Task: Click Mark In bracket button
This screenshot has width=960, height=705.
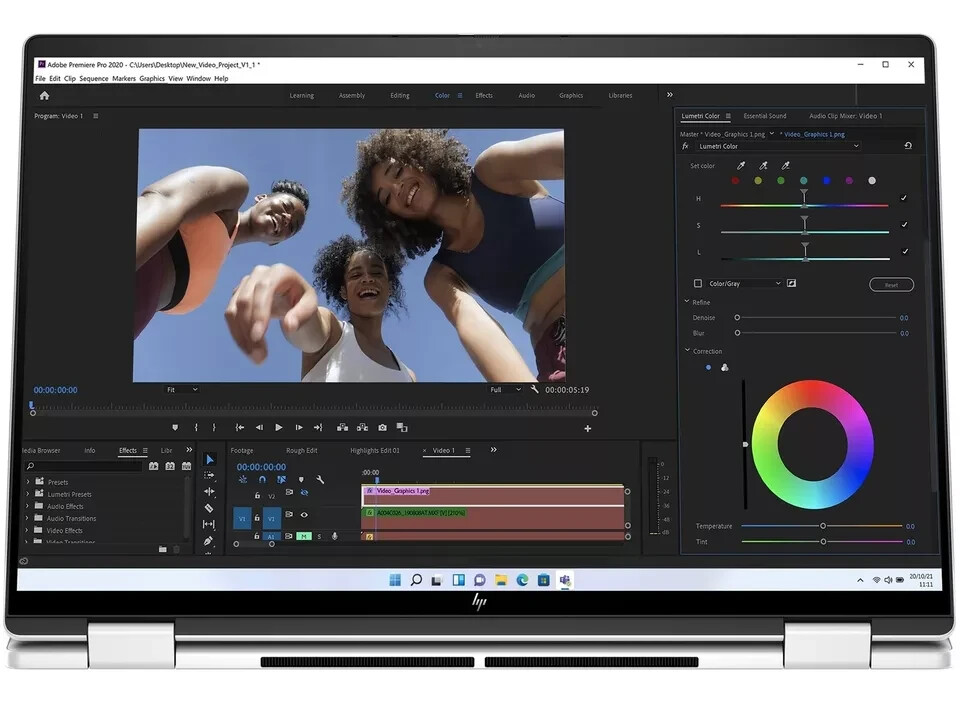Action: (x=196, y=427)
